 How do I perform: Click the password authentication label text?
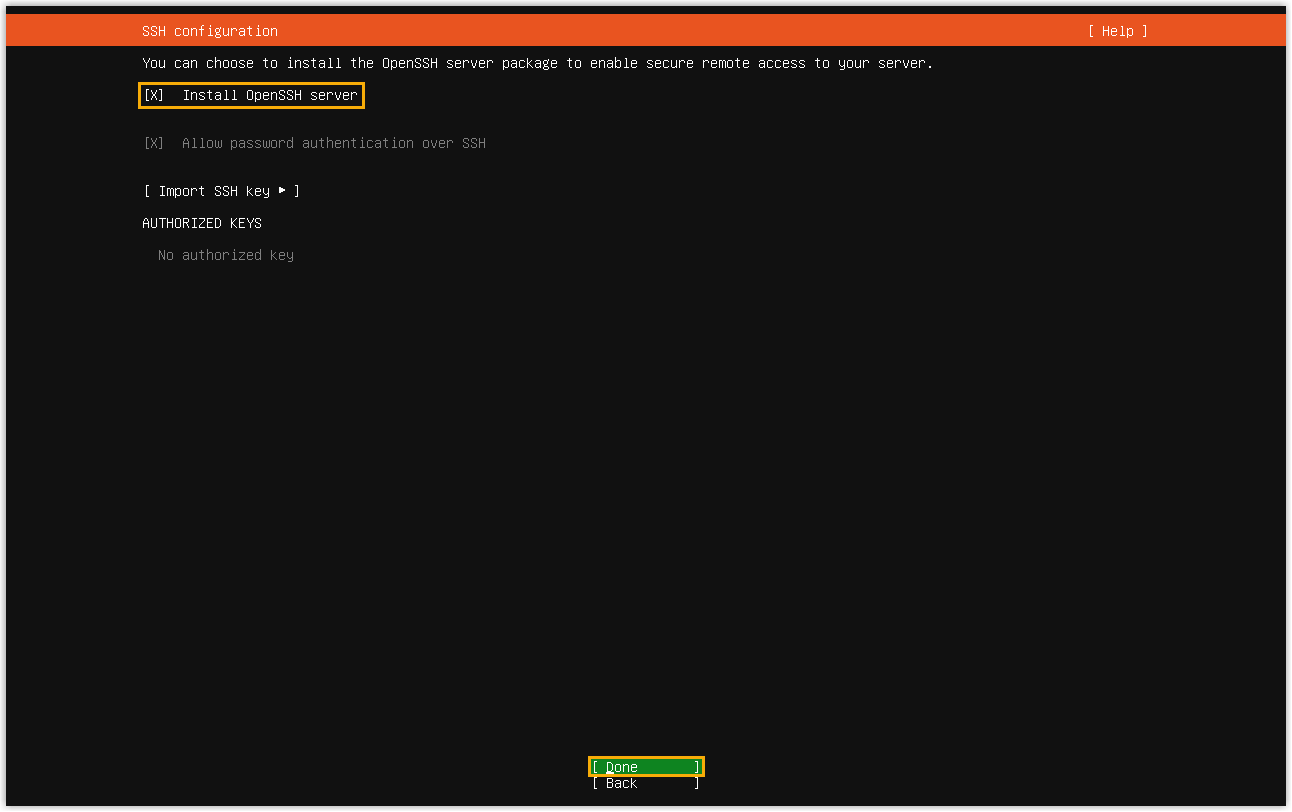(333, 143)
